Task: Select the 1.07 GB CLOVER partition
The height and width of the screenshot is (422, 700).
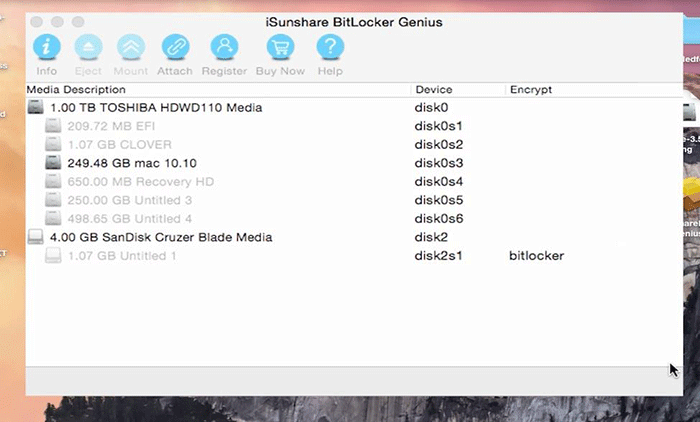Action: tap(120, 145)
